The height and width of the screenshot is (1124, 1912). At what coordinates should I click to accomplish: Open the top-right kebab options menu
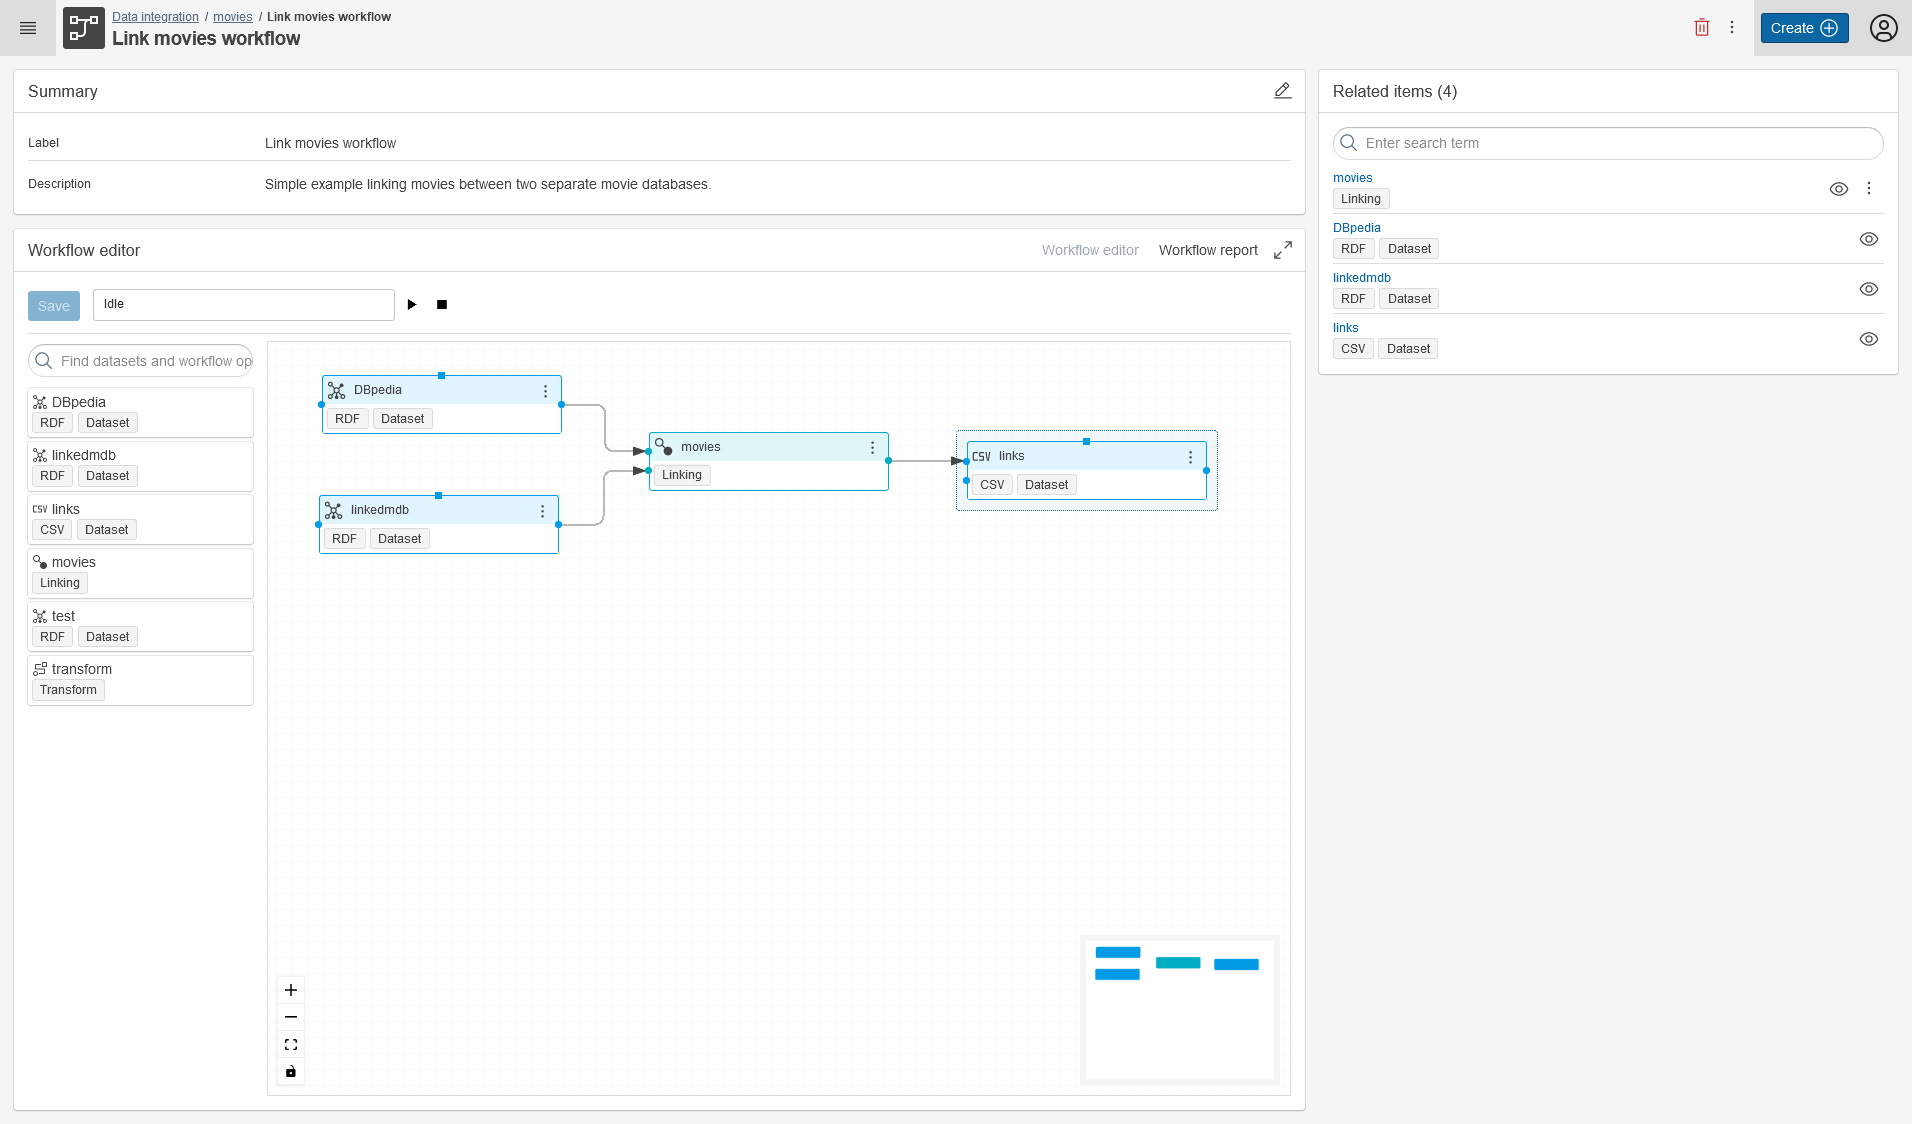click(1733, 27)
